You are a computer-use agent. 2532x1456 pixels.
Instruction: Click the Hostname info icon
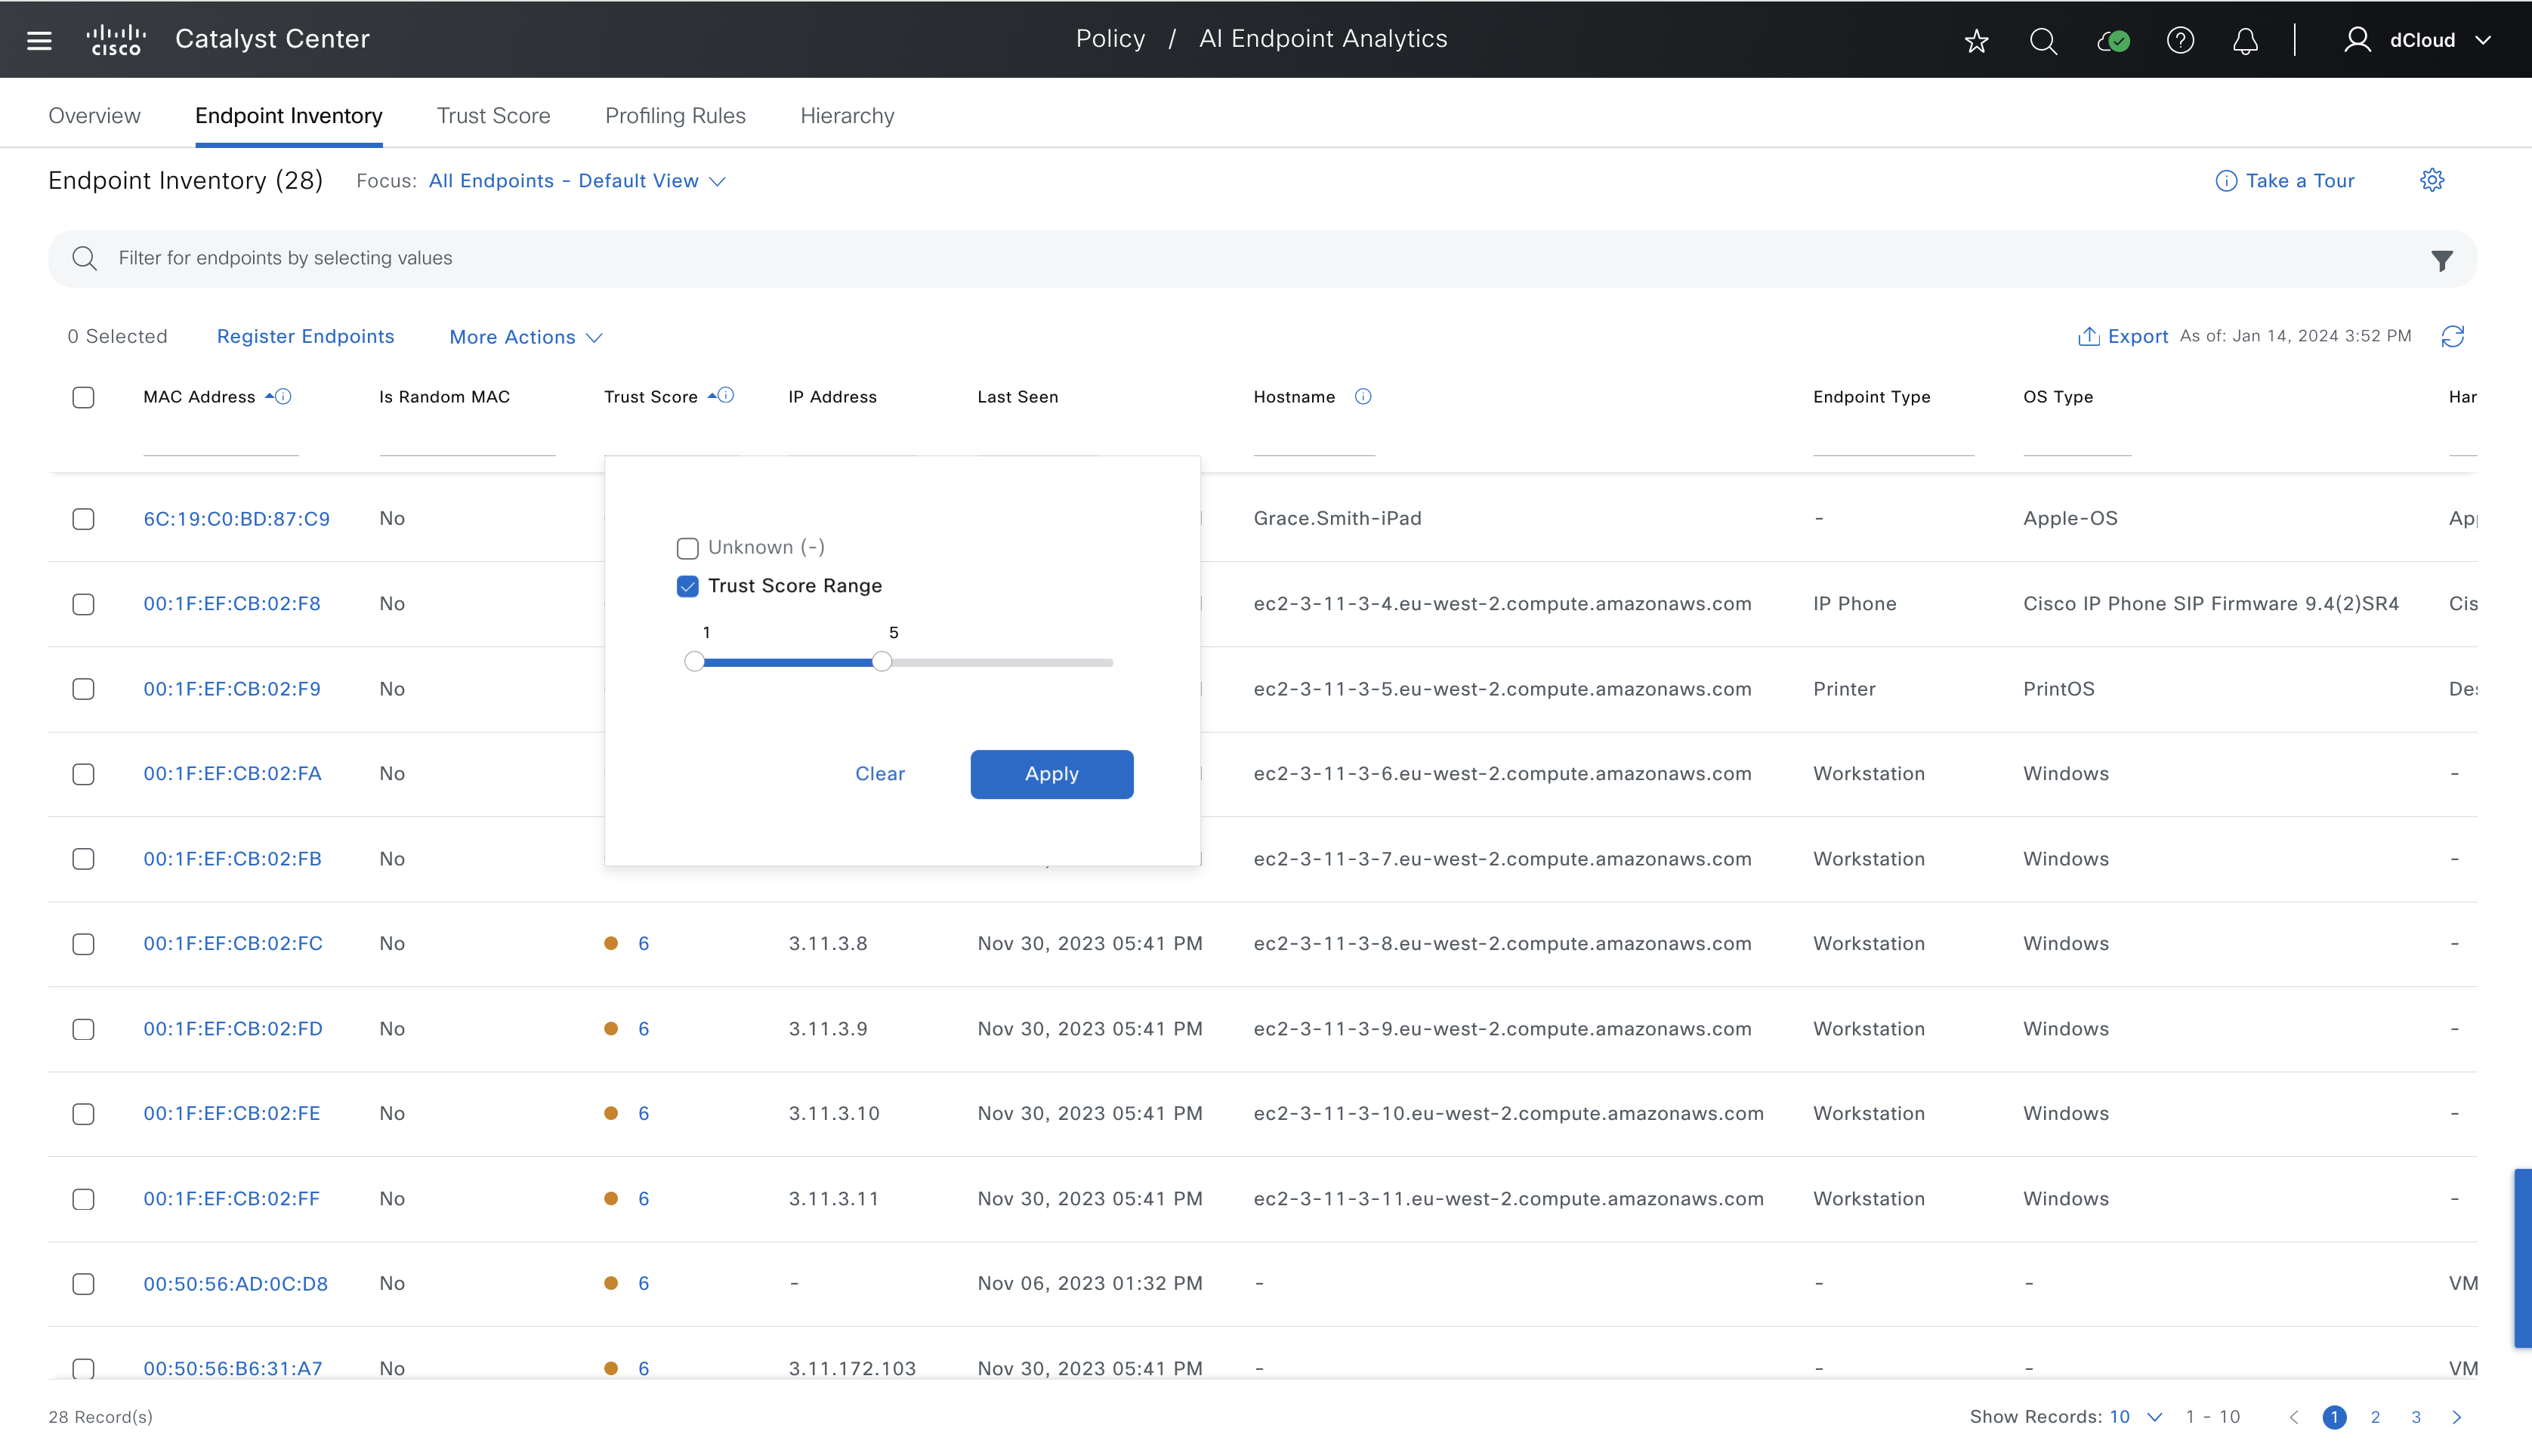point(1363,397)
